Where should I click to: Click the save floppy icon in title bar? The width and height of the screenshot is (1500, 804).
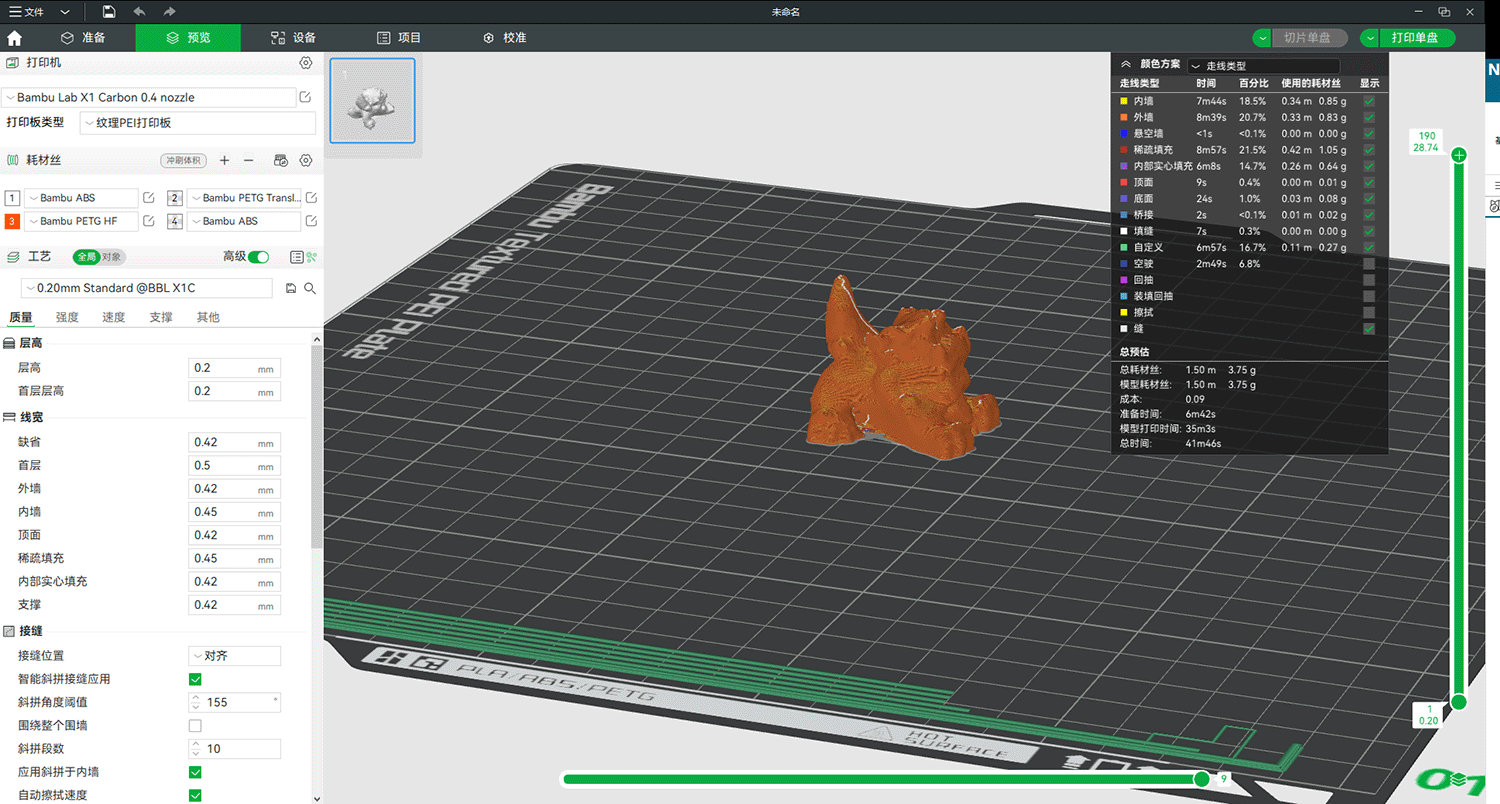(x=109, y=11)
